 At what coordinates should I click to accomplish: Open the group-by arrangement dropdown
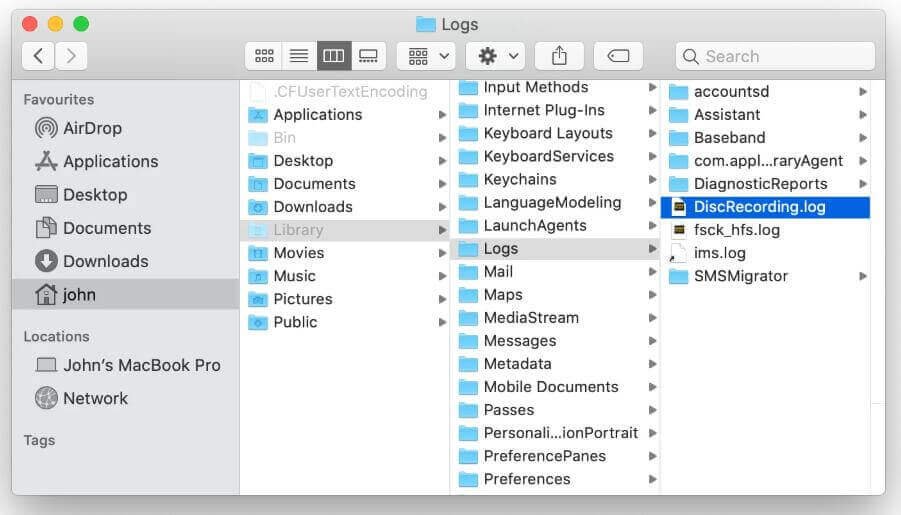428,56
